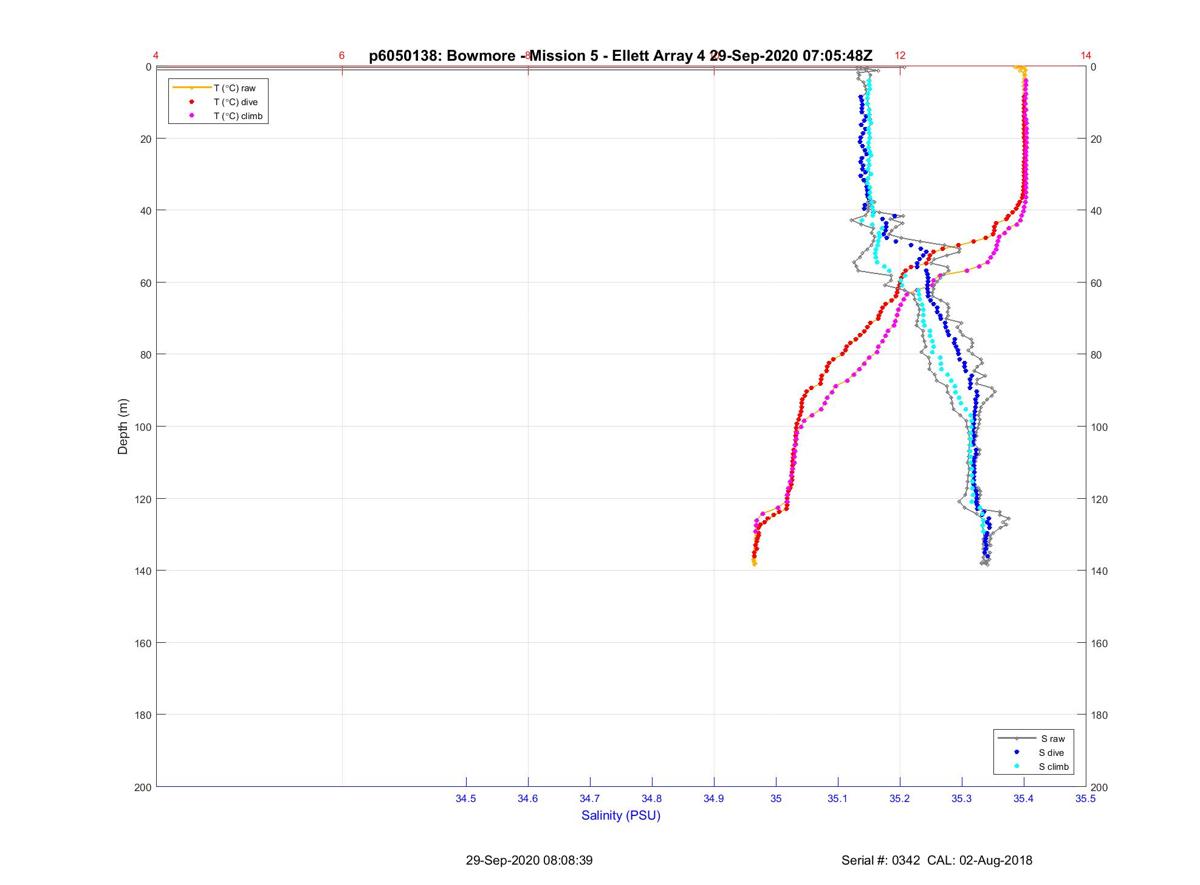Click the 34.8 salinity tick label
The width and height of the screenshot is (1200, 885).
652,798
